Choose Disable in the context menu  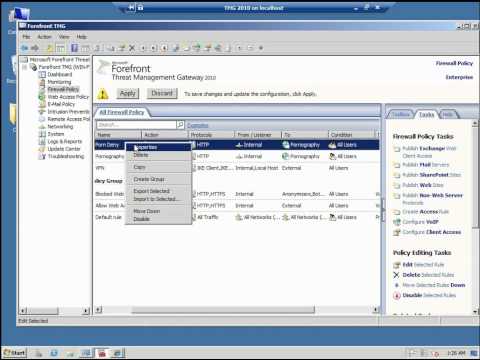pyautogui.click(x=158, y=219)
